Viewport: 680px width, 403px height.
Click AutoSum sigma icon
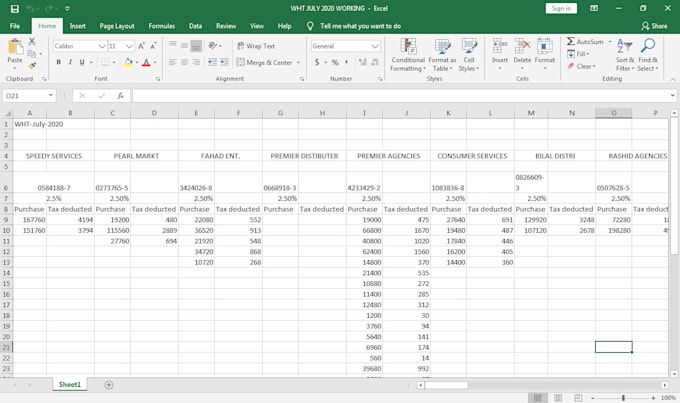pyautogui.click(x=571, y=42)
